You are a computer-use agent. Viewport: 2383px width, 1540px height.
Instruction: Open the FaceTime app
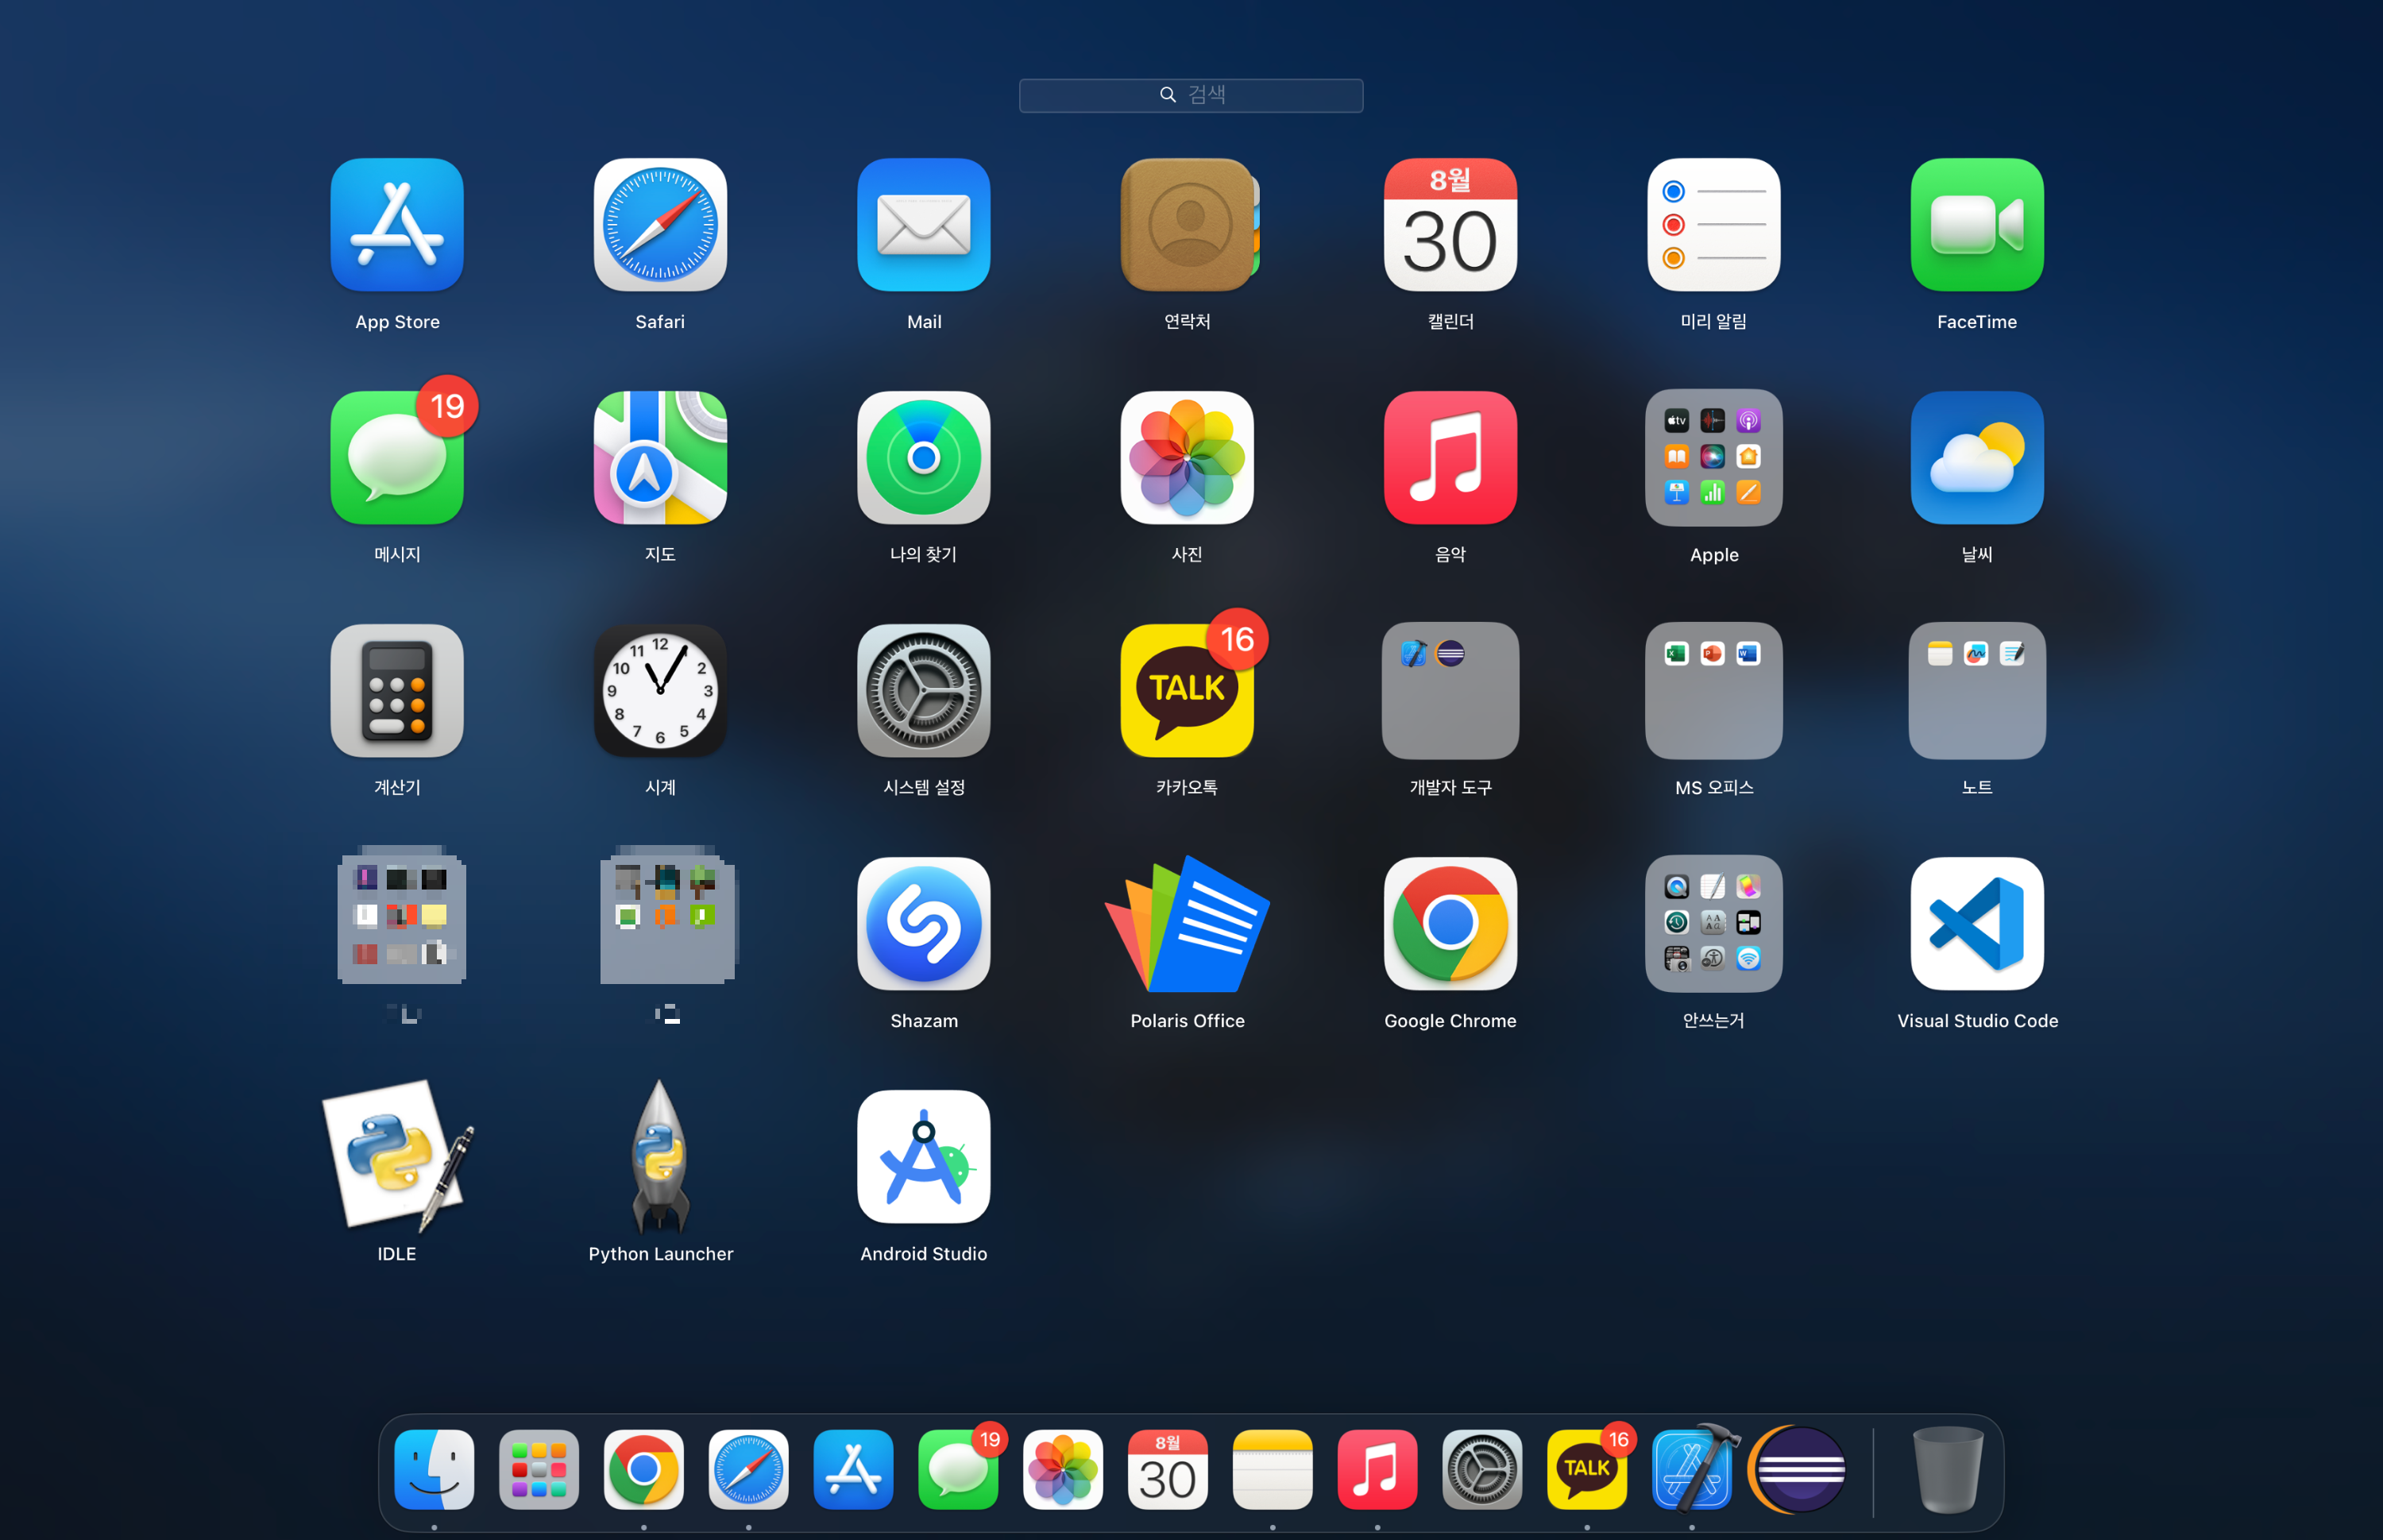pos(1976,225)
